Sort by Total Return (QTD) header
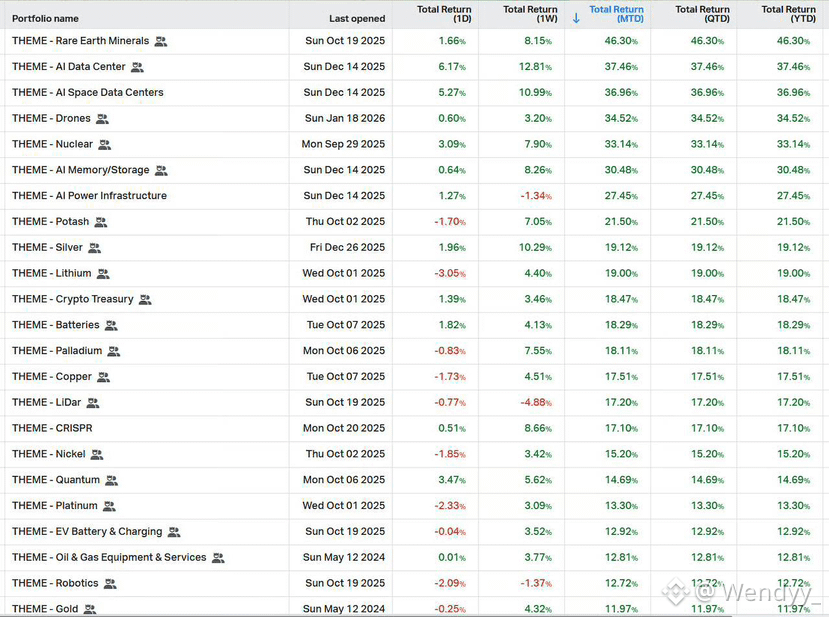The height and width of the screenshot is (617, 829). tap(703, 14)
